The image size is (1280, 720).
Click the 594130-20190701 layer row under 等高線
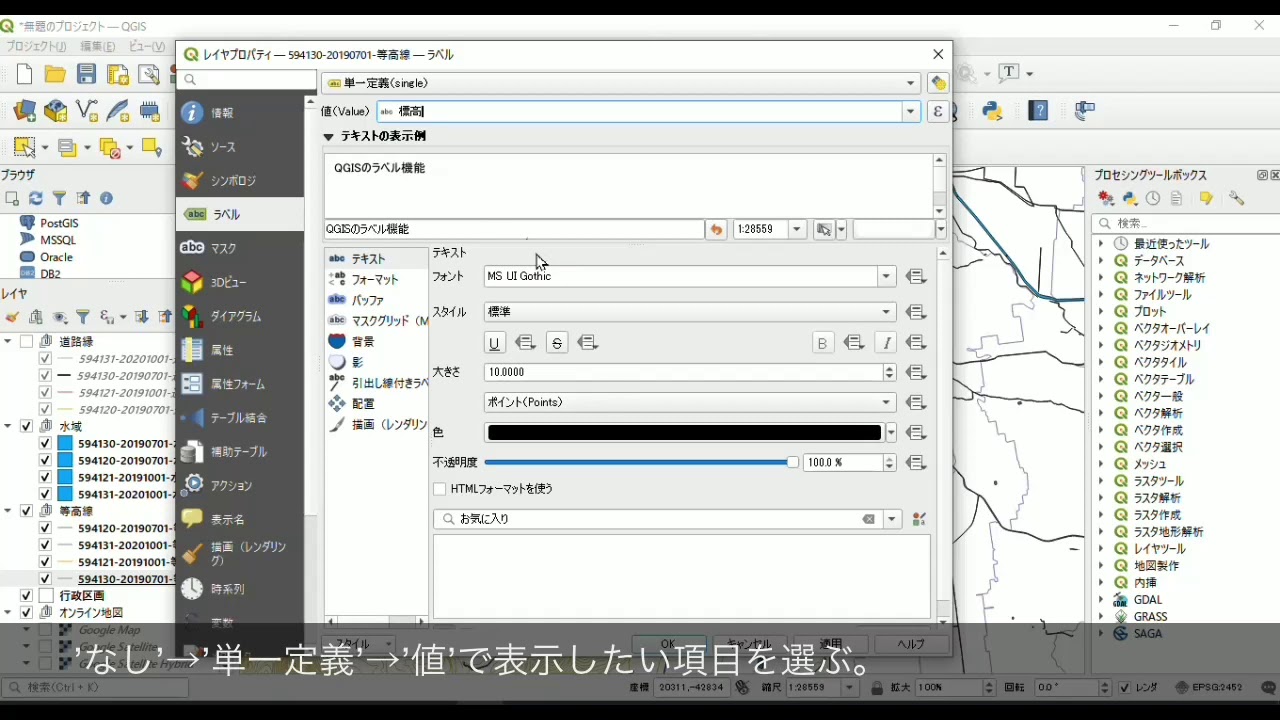click(127, 579)
